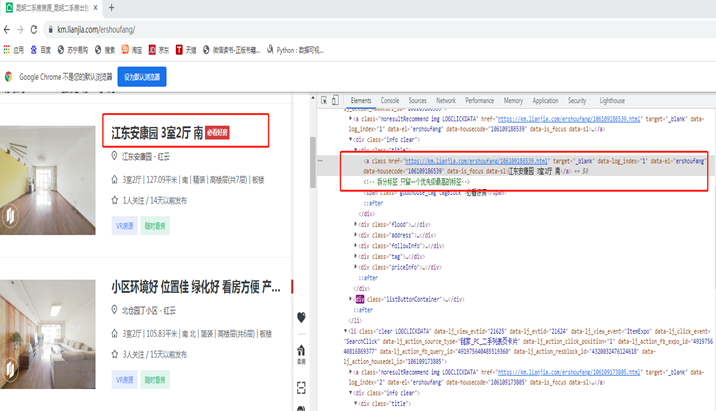This screenshot has height=411, width=716.
Task: Click the 江东安康园 - 红云 location link
Action: pyautogui.click(x=146, y=157)
